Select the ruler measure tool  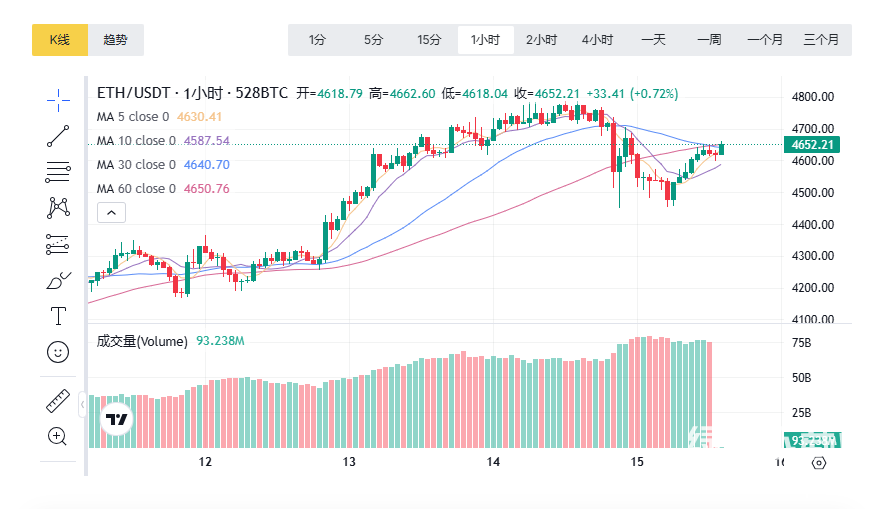[58, 401]
